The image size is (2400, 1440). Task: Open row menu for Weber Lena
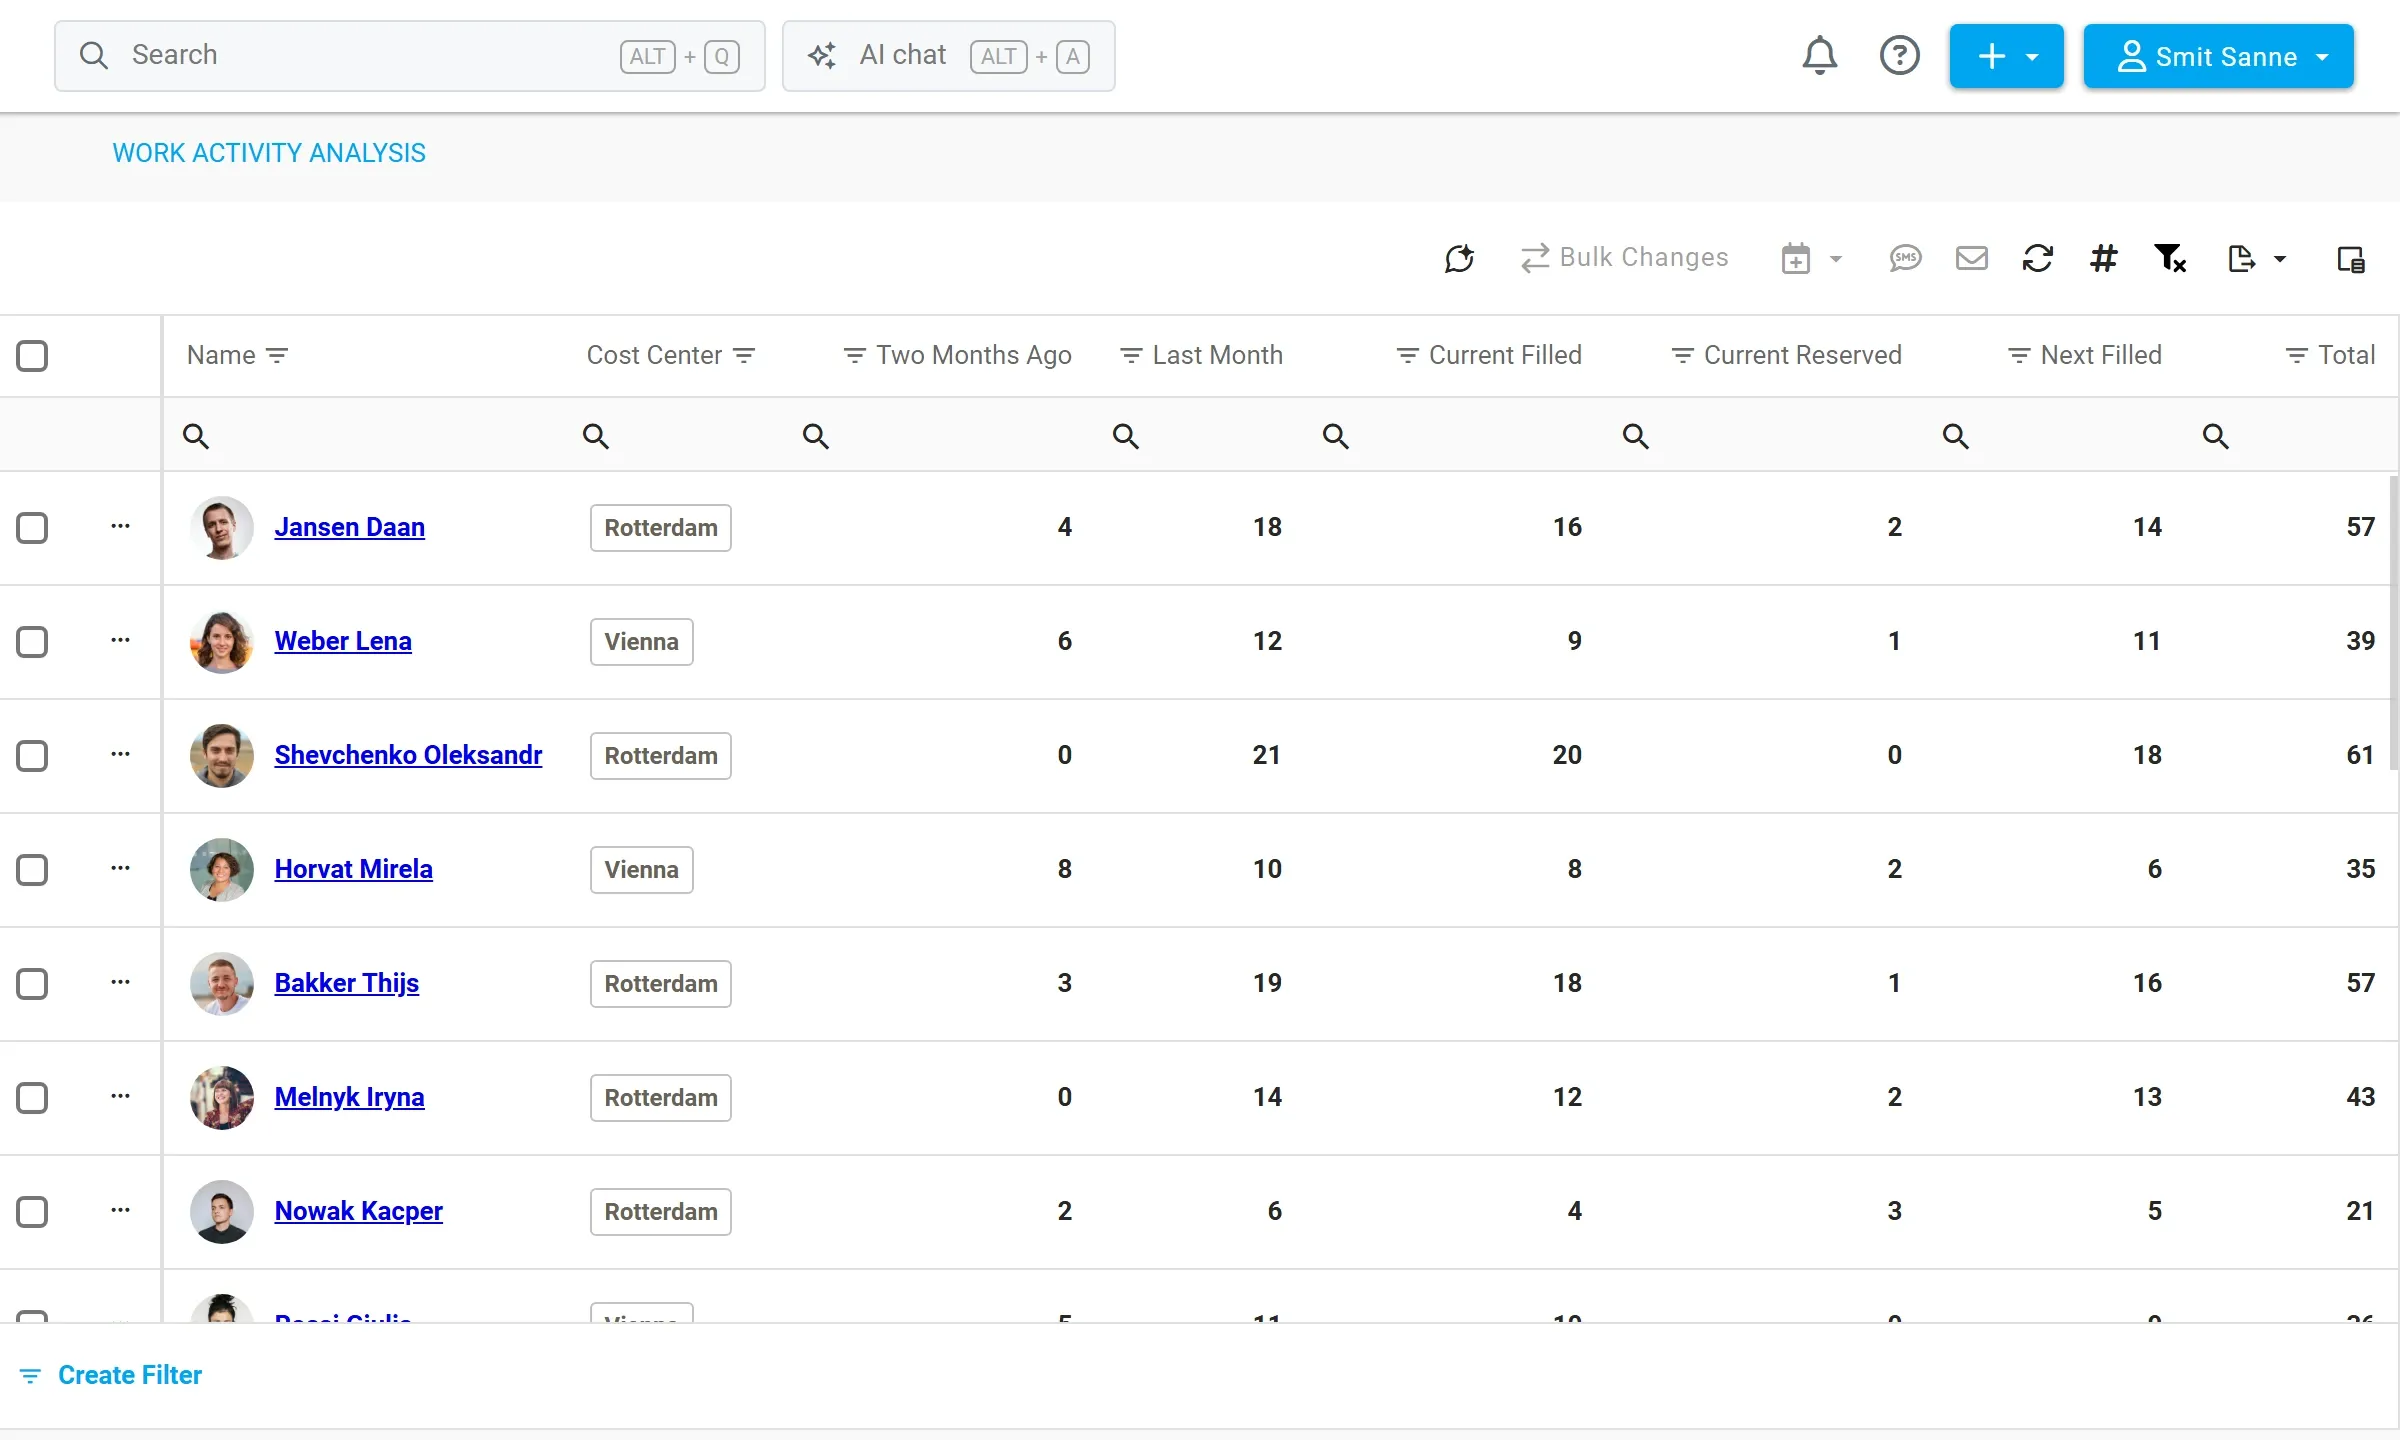[x=120, y=640]
